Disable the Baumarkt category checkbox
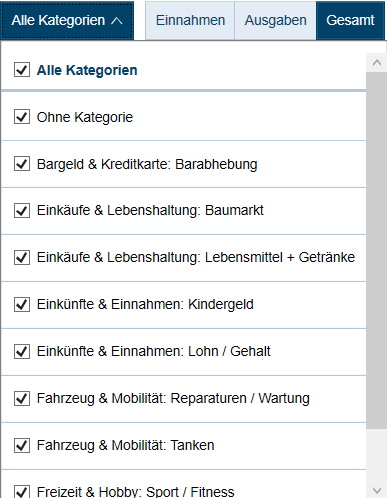Image resolution: width=387 pixels, height=498 pixels. click(22, 211)
